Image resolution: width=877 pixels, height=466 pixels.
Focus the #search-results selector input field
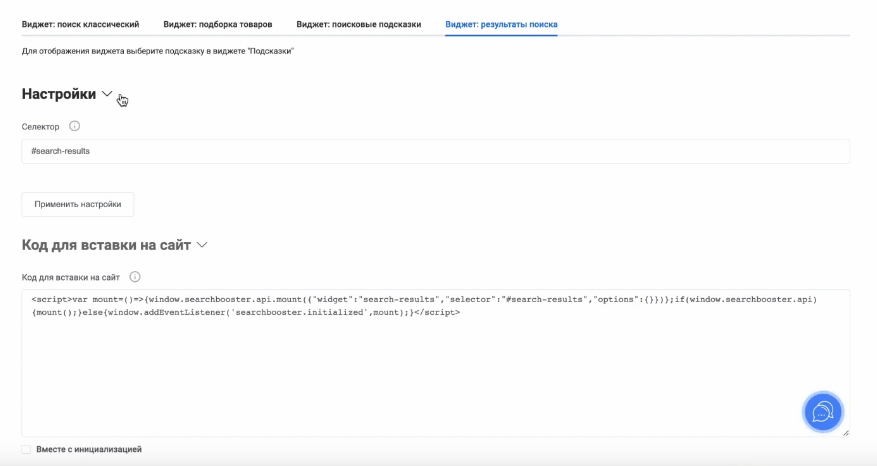click(x=435, y=151)
